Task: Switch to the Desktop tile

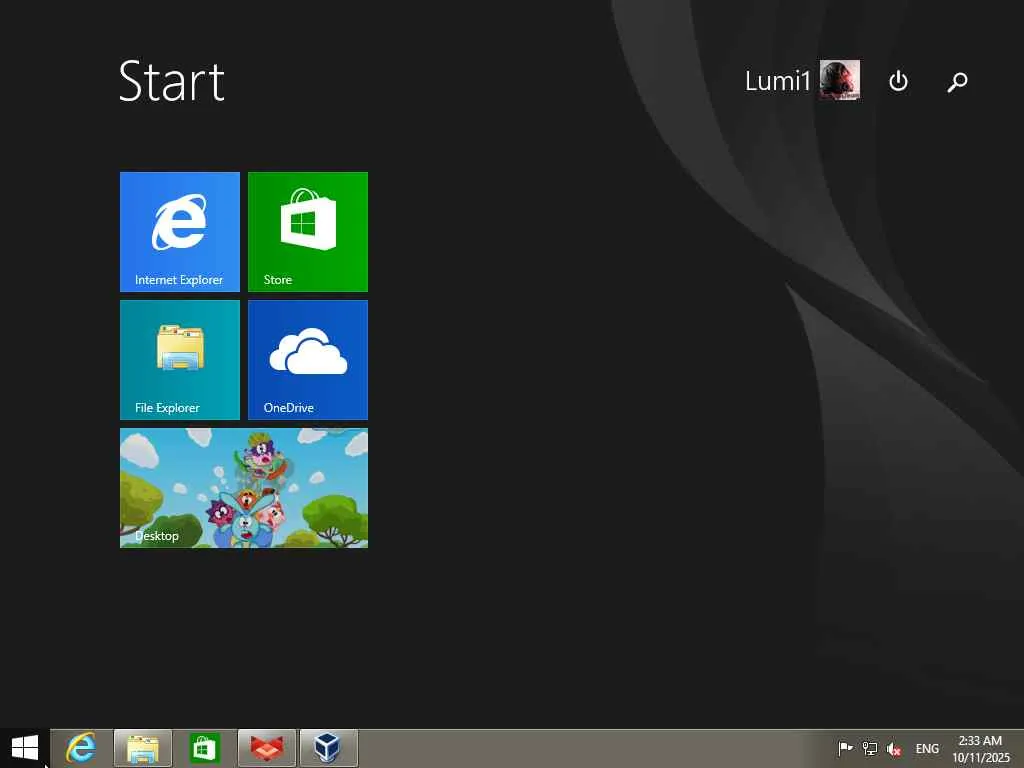Action: click(244, 488)
